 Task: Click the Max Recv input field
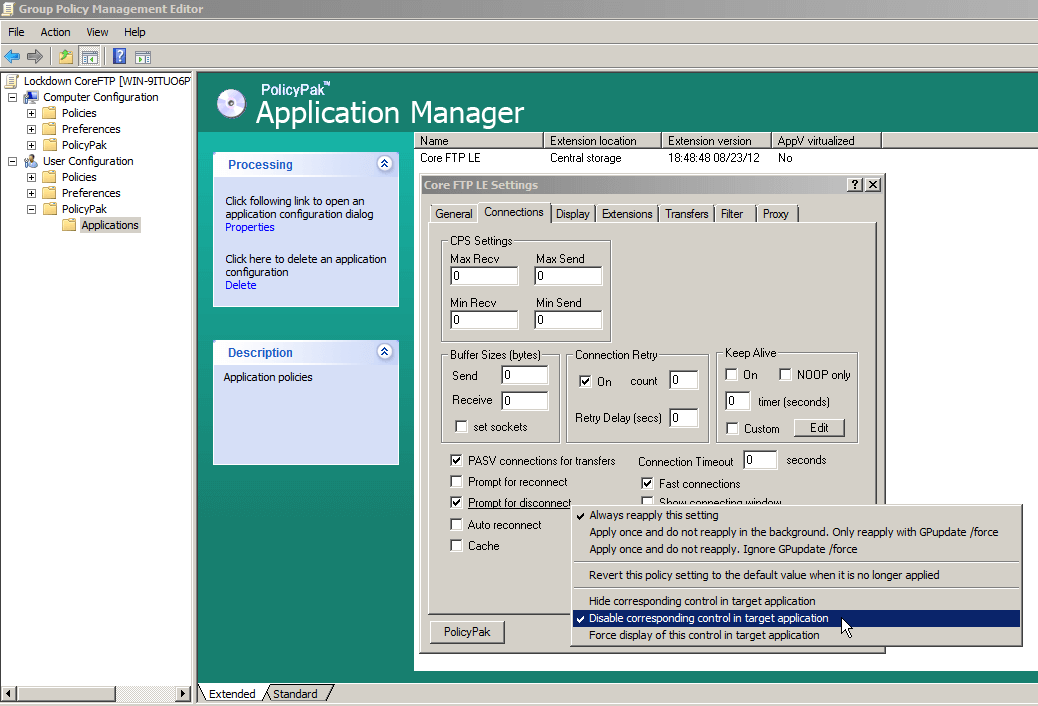pos(484,276)
